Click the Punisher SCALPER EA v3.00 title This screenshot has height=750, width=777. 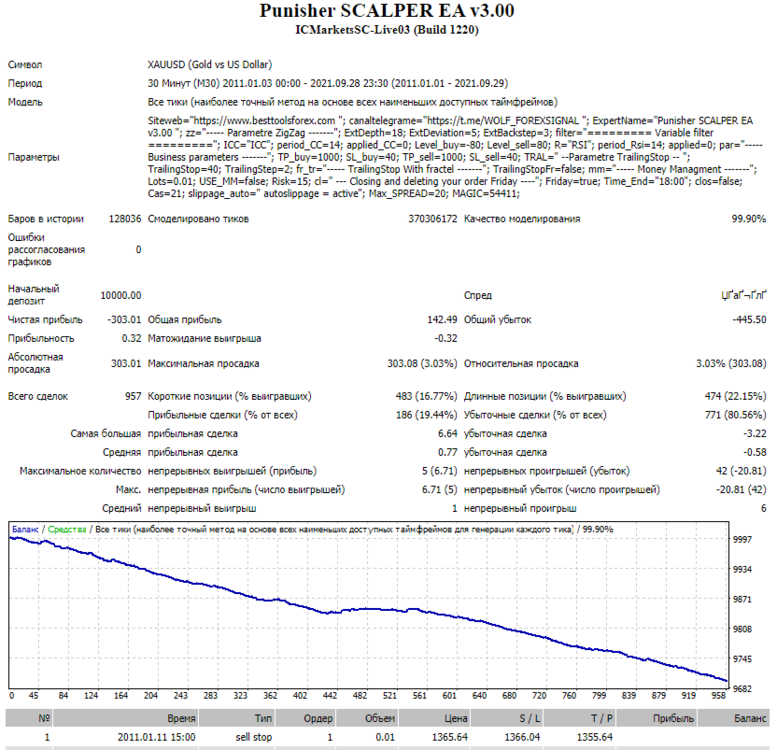(387, 10)
